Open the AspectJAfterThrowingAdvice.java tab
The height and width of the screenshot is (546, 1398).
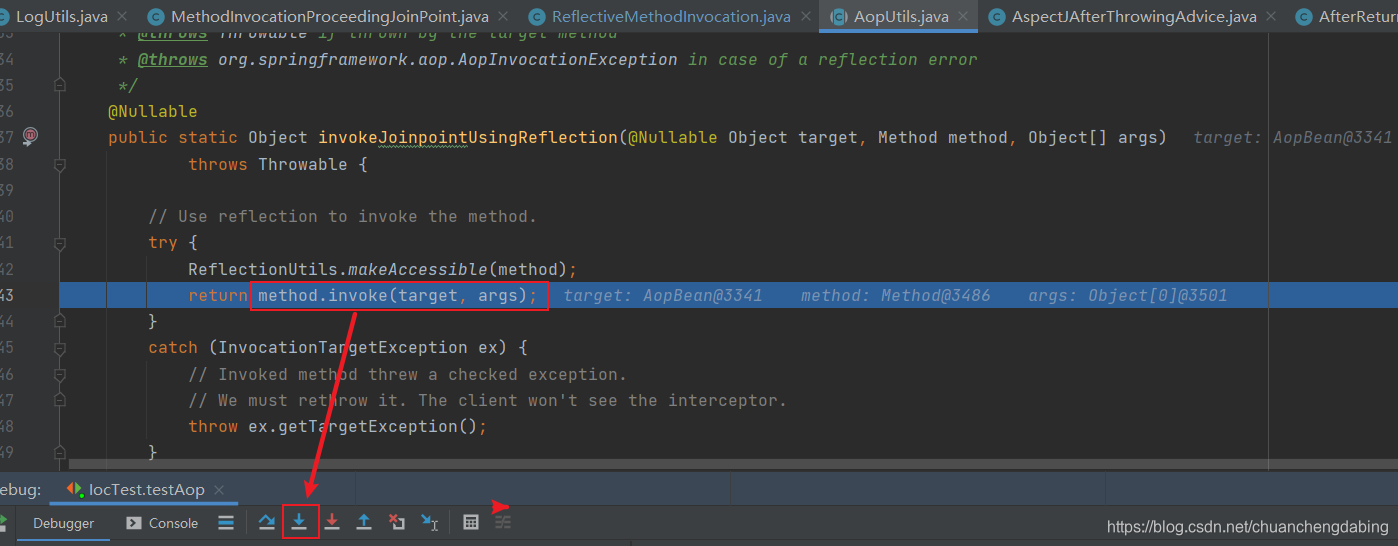tap(1132, 17)
